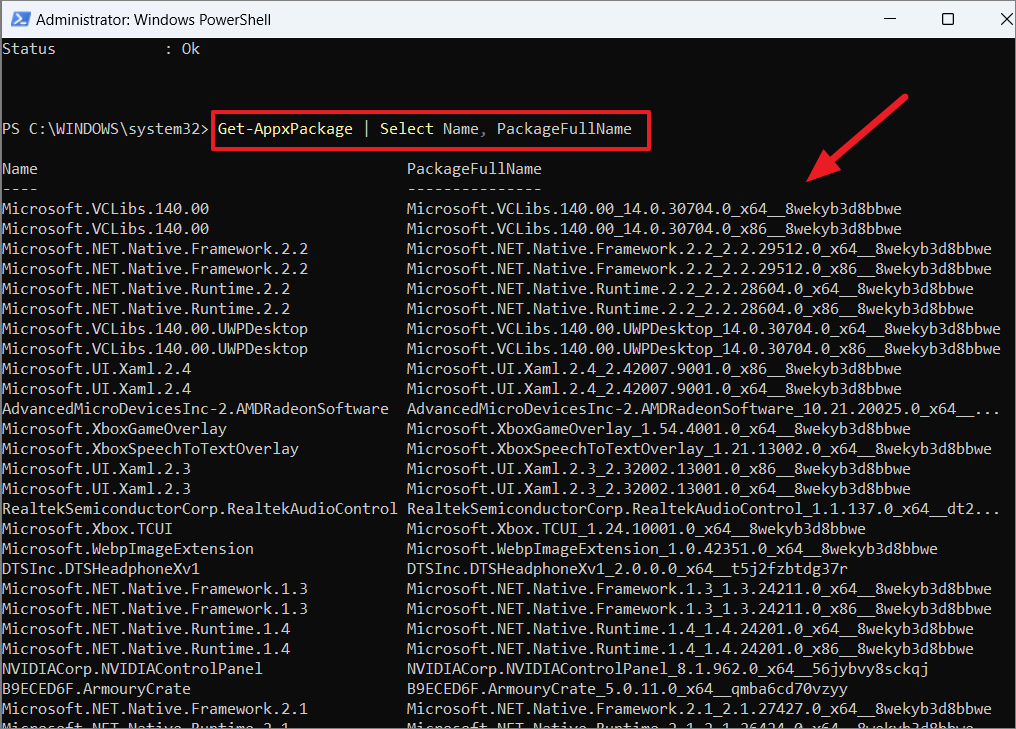1016x729 pixels.
Task: Click NET.Native.Runtime.1.4 x64 full package name
Action: click(x=690, y=629)
